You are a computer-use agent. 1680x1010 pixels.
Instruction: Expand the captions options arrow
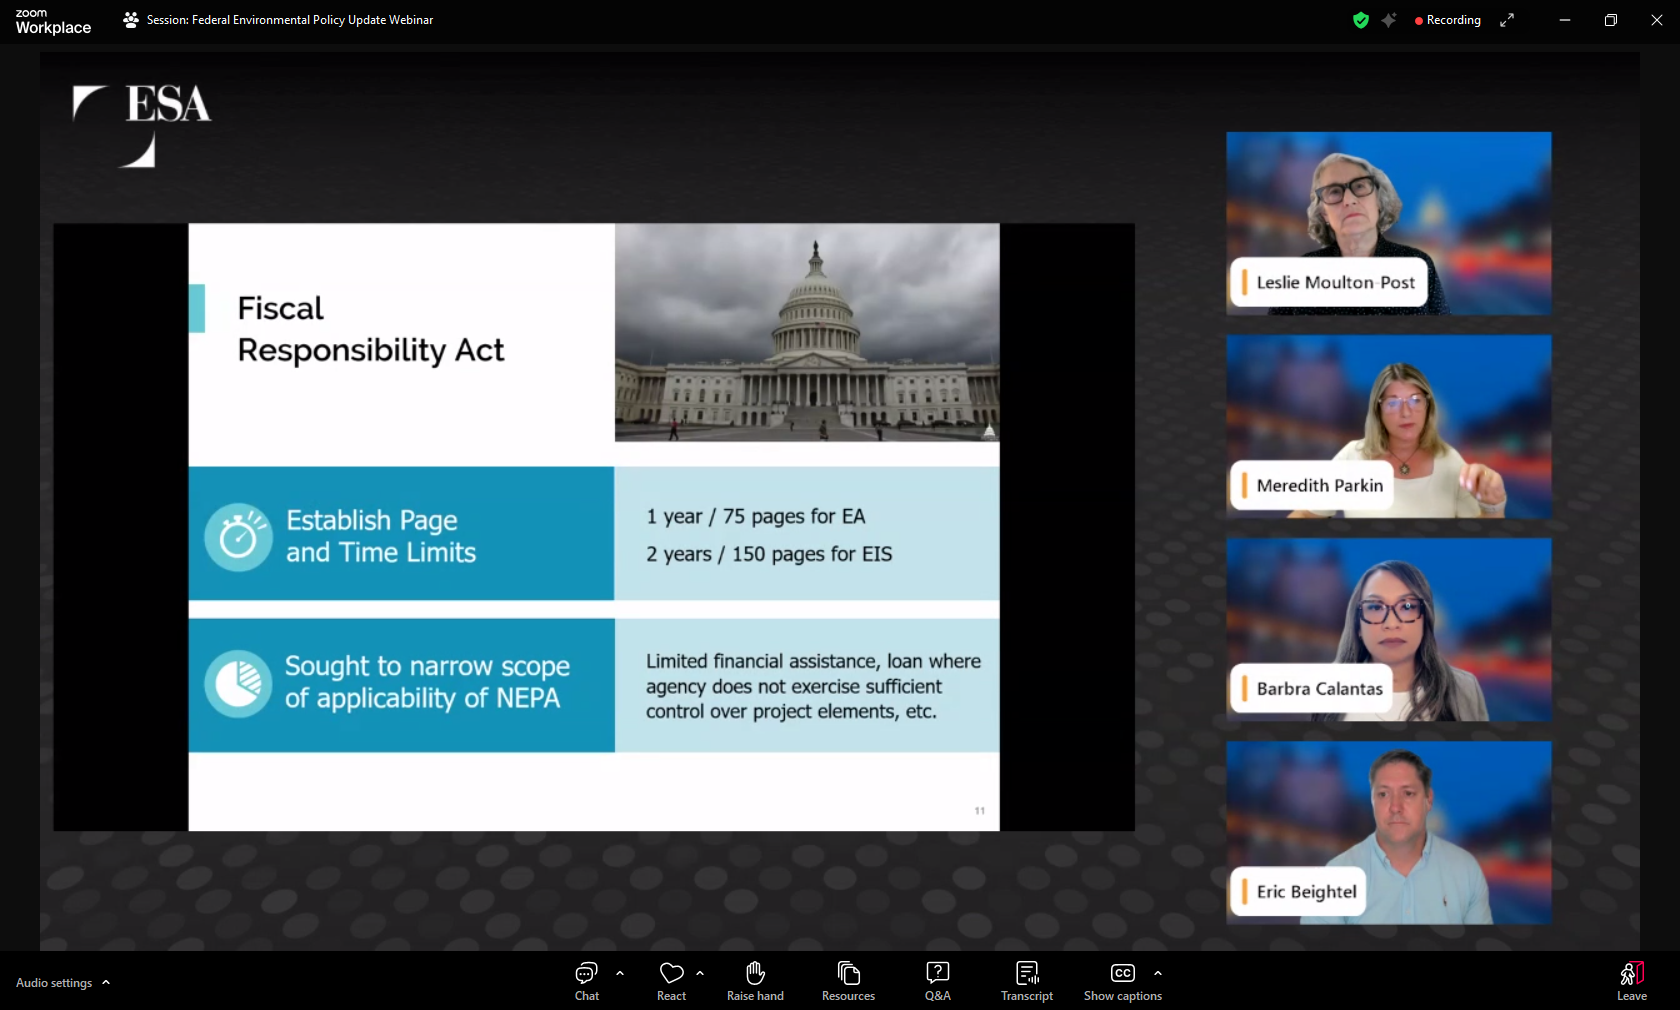1158,973
